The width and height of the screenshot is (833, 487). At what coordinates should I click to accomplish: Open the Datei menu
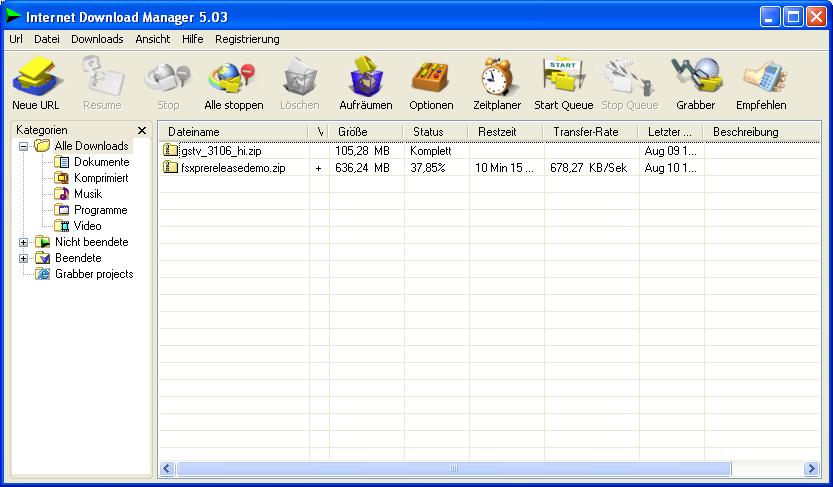pyautogui.click(x=47, y=39)
